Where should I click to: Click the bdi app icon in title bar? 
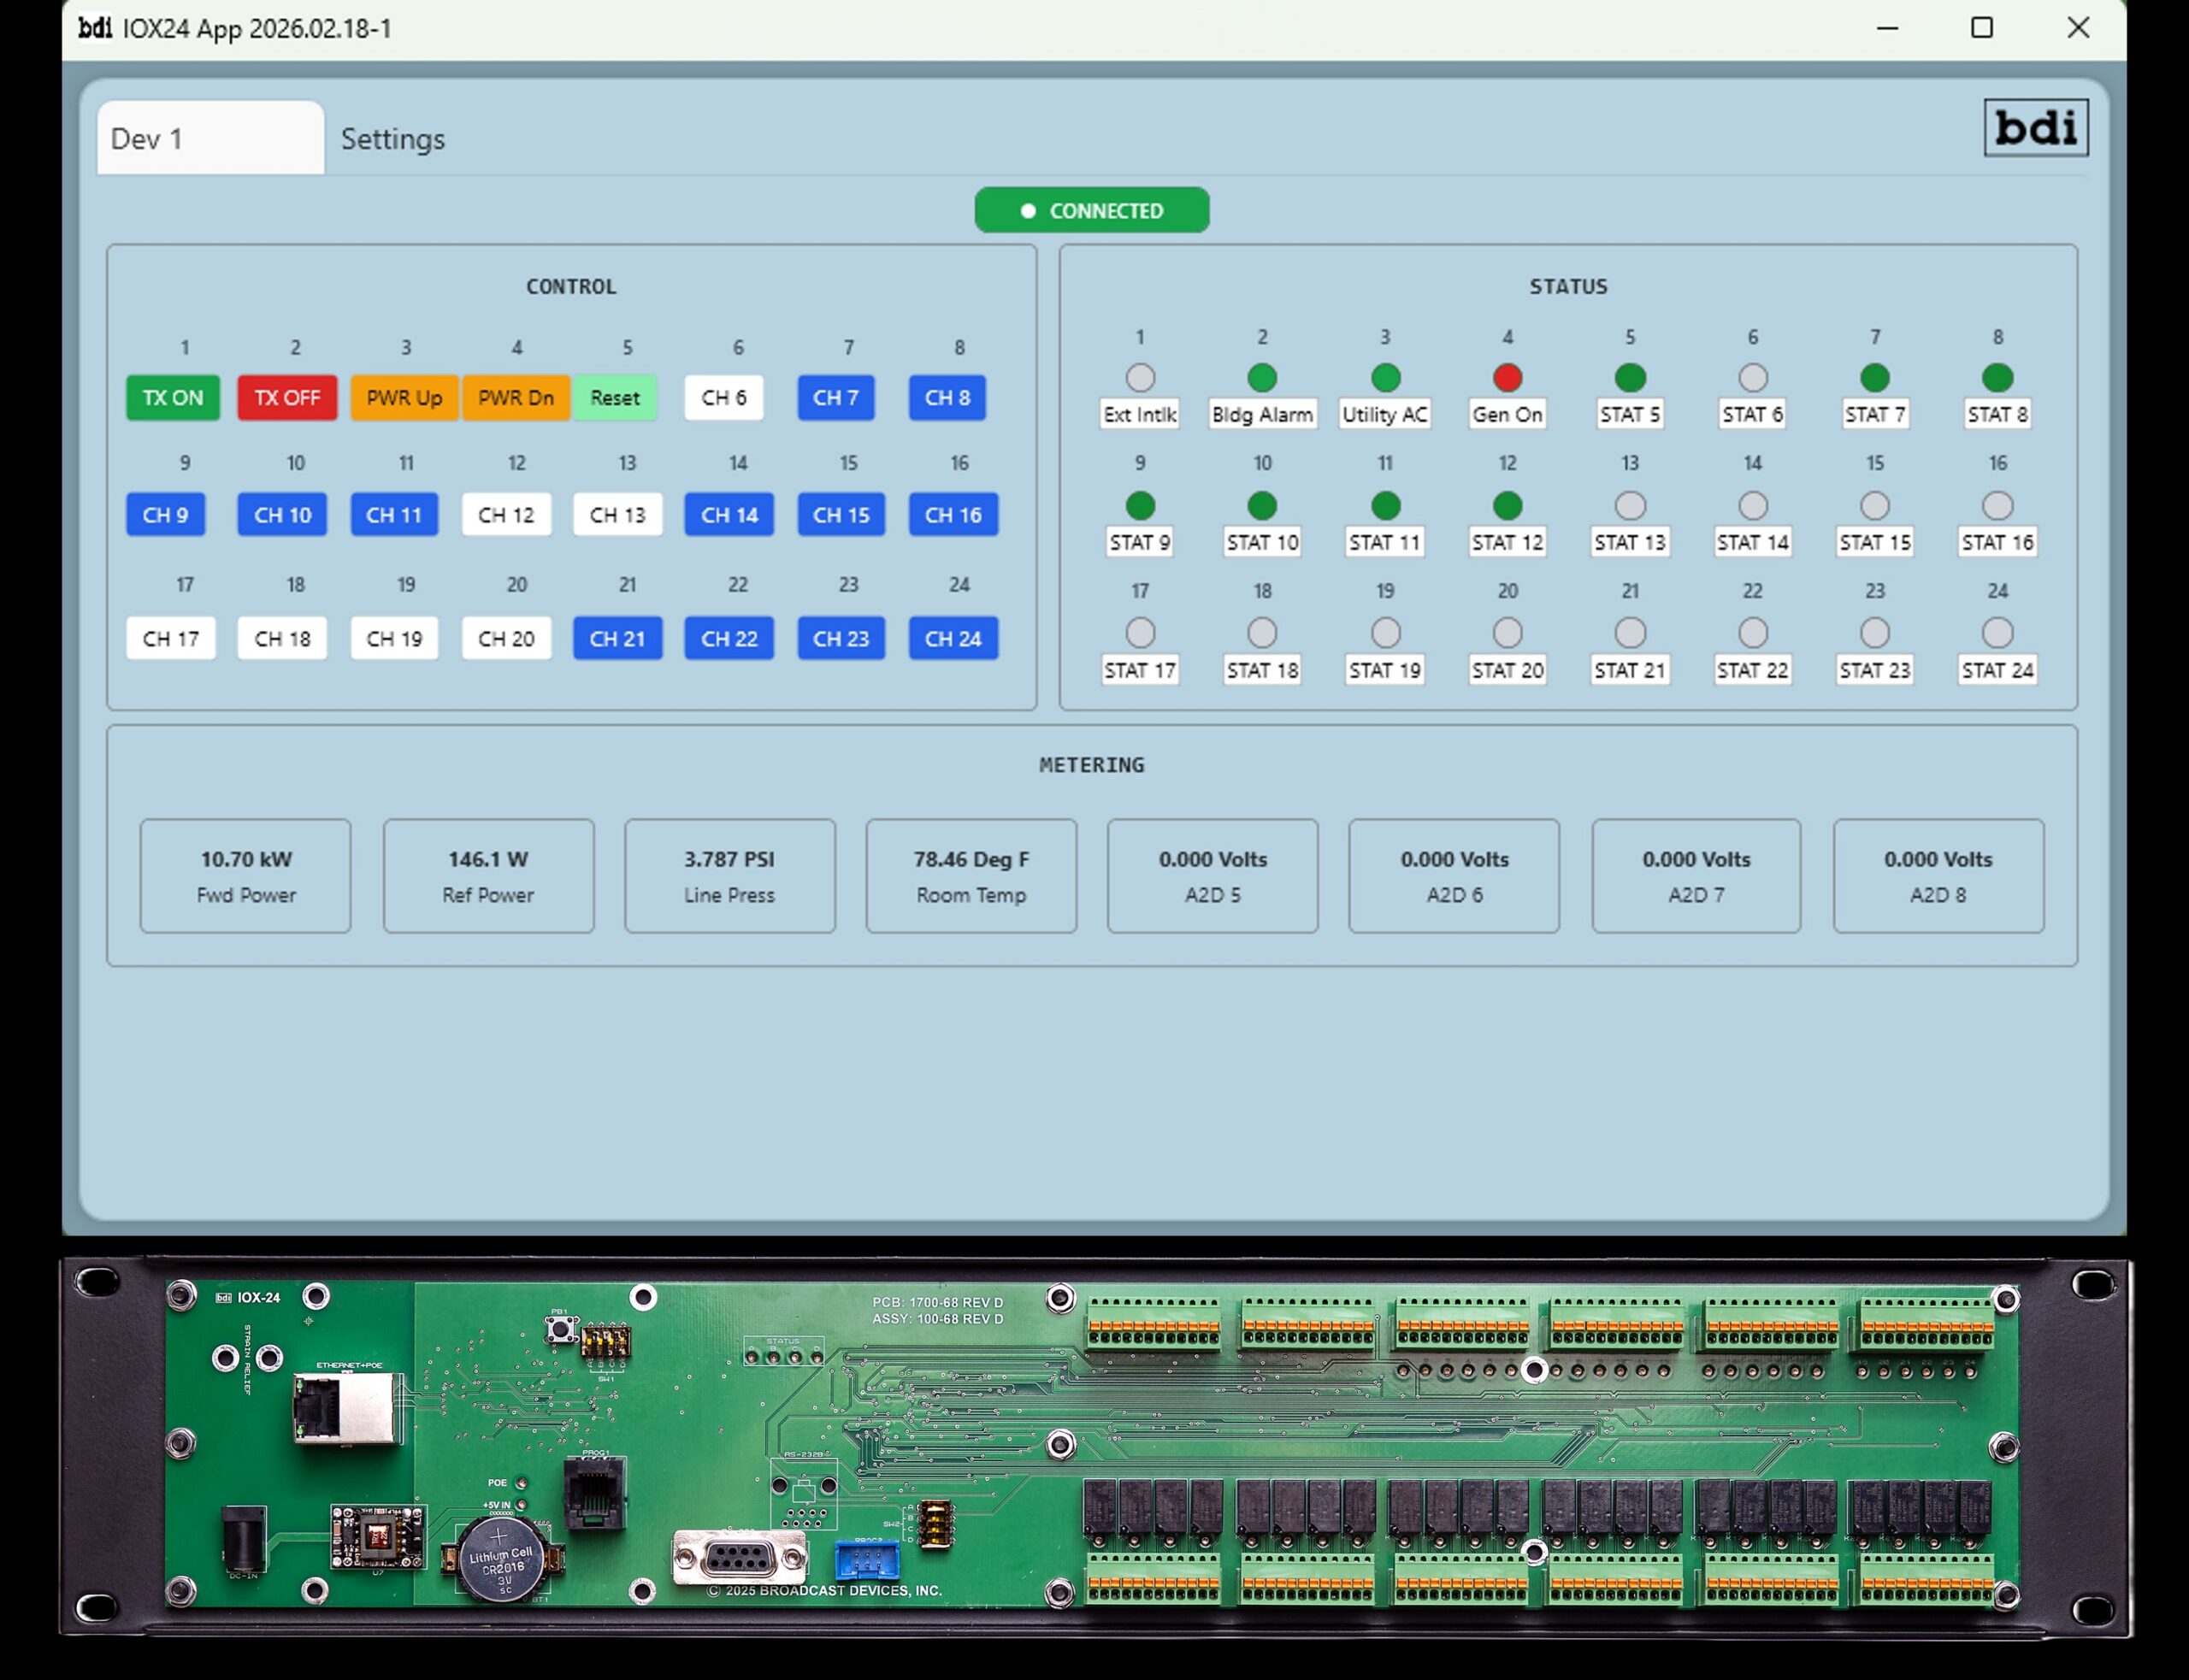click(x=95, y=28)
